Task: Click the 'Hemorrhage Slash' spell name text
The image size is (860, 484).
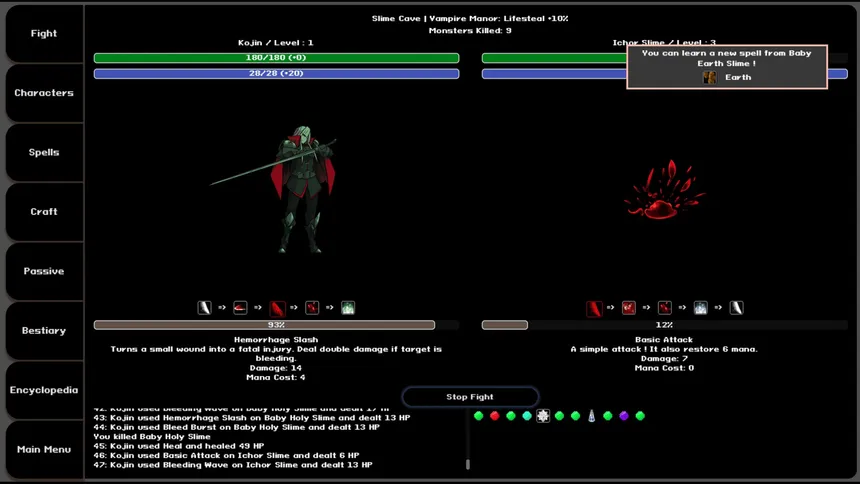Action: pyautogui.click(x=276, y=340)
